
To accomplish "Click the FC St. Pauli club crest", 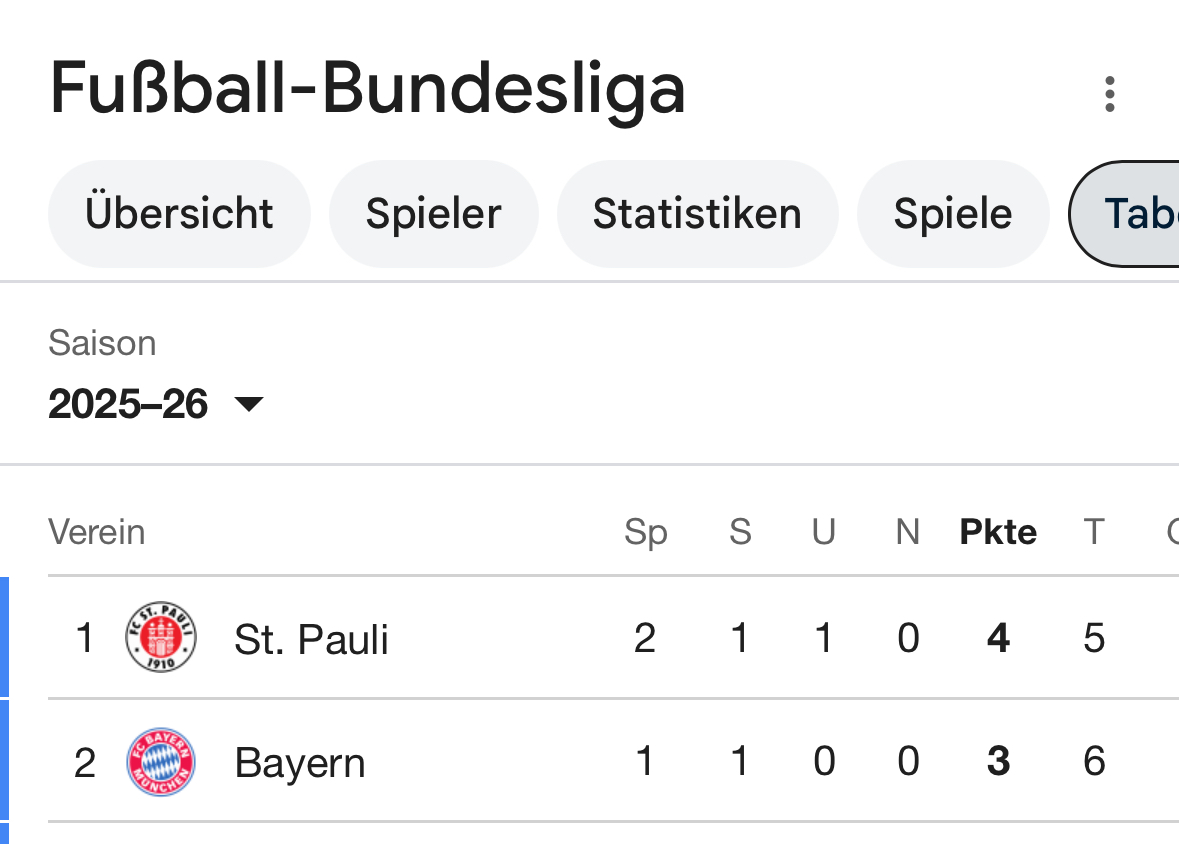I will tap(161, 637).
